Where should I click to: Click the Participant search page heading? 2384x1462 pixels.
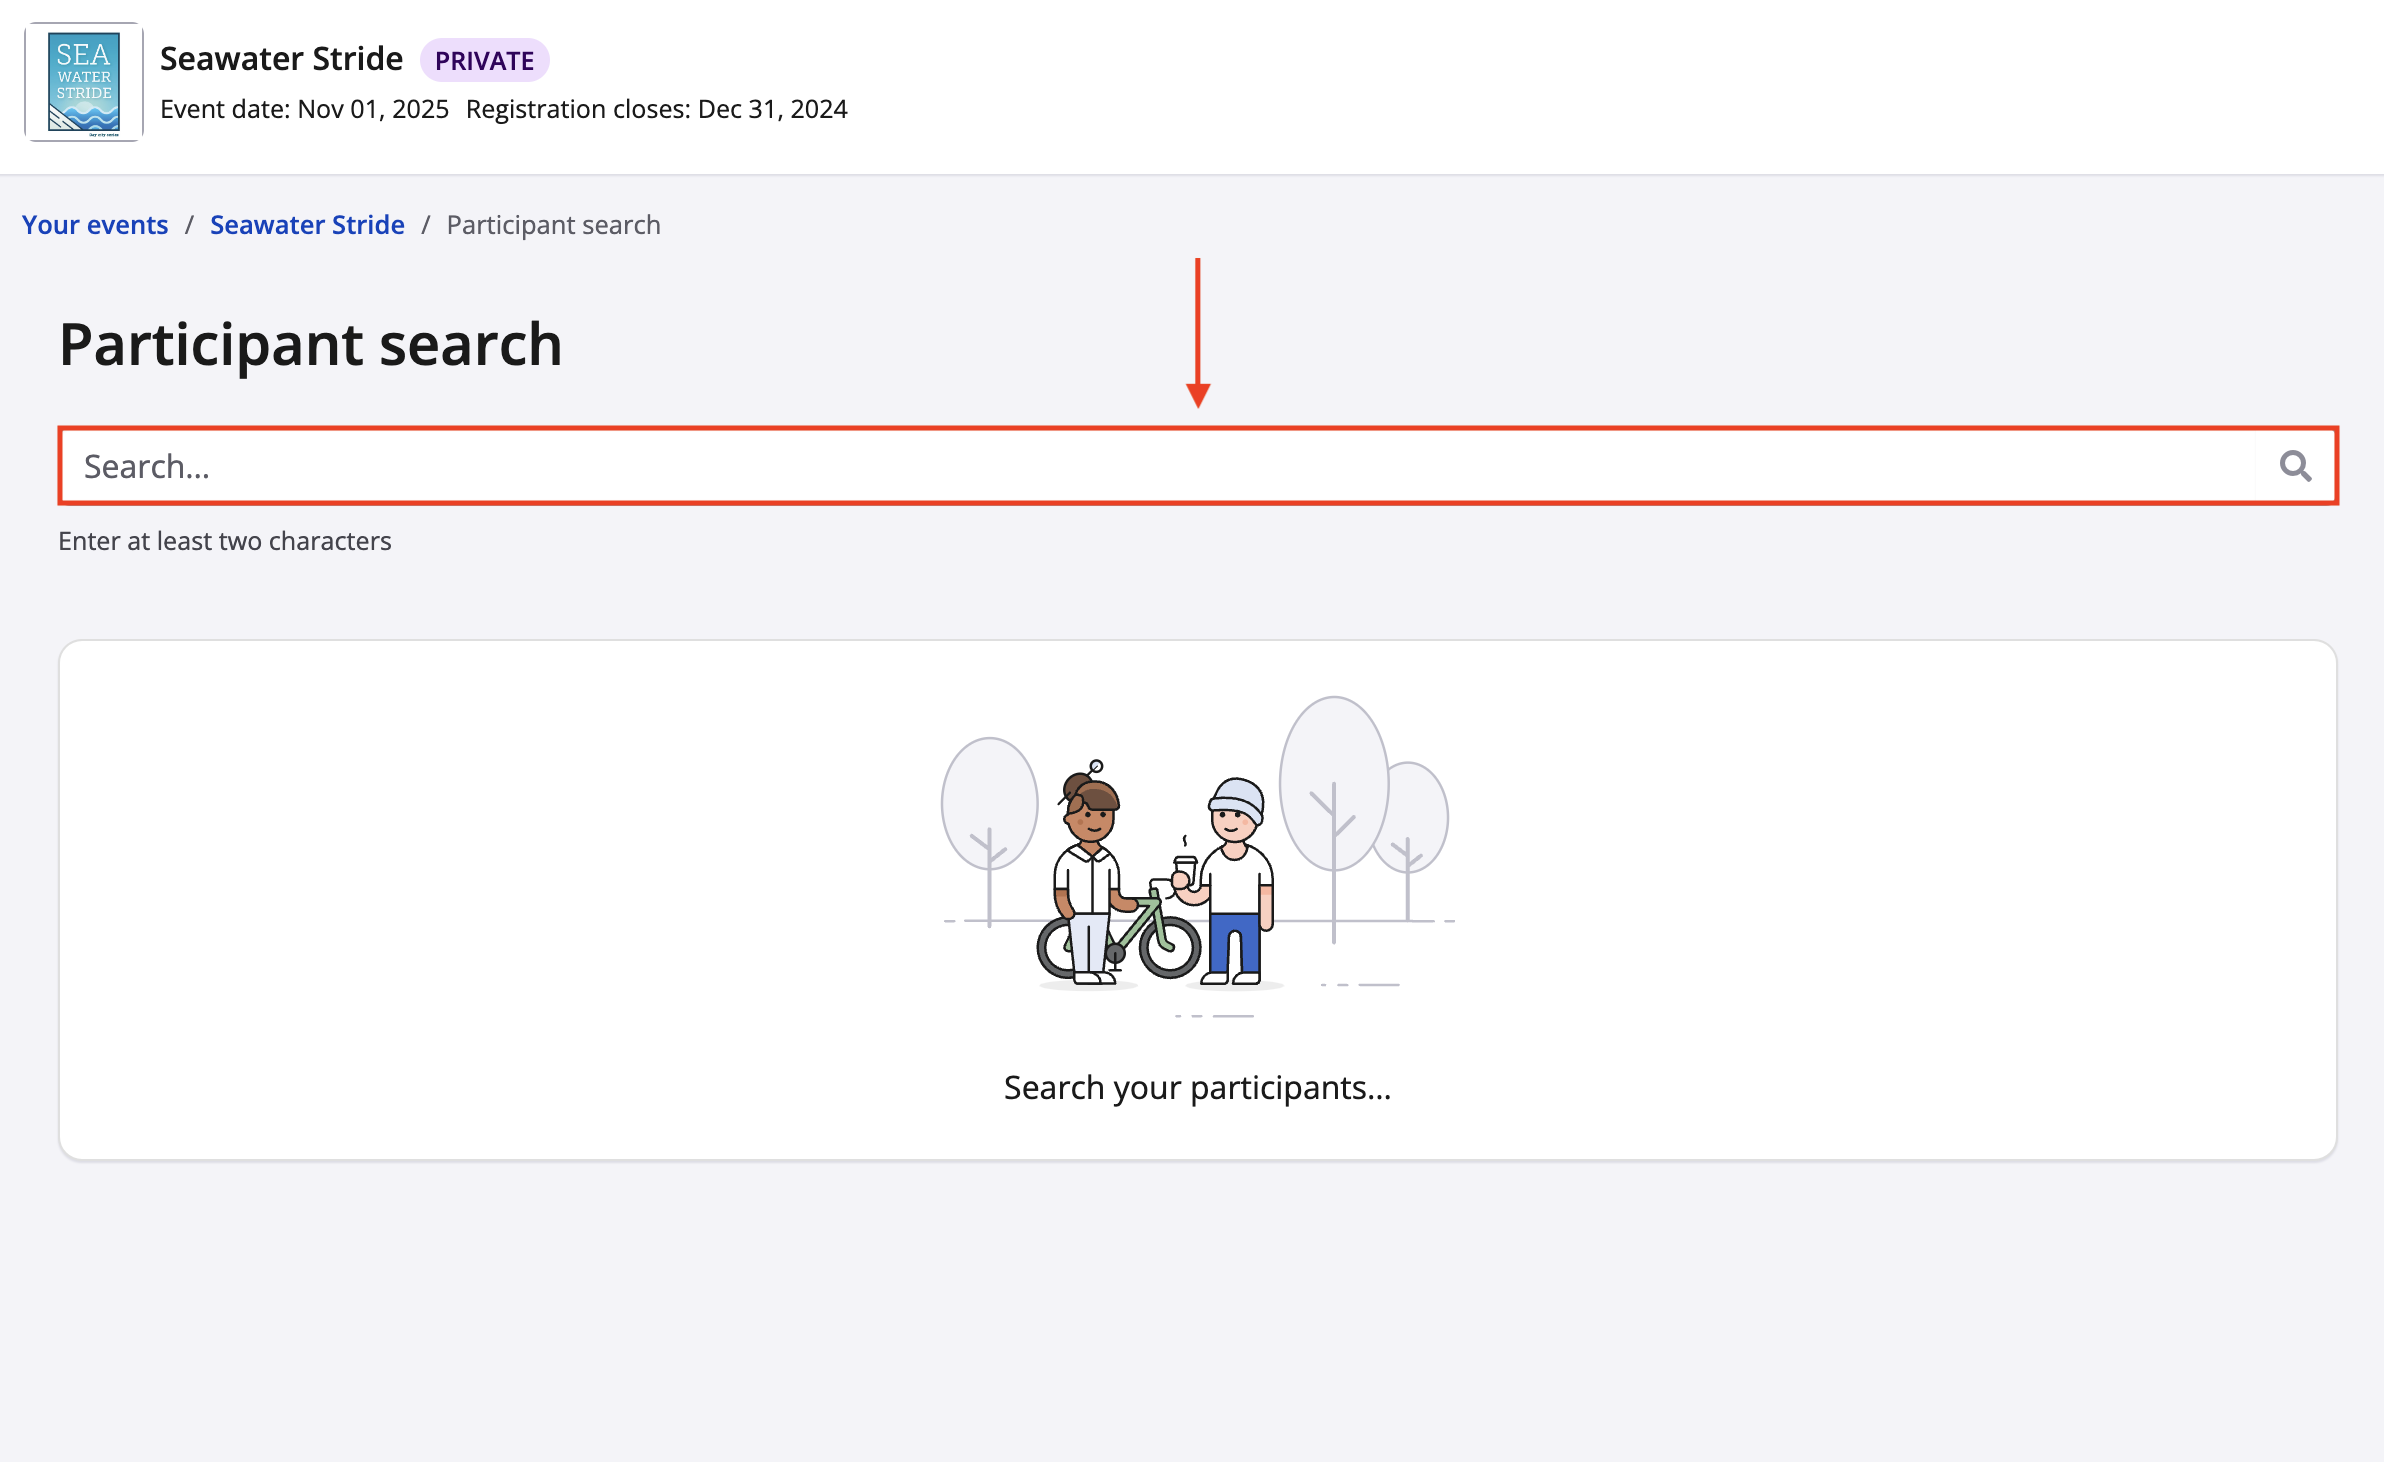tap(310, 344)
